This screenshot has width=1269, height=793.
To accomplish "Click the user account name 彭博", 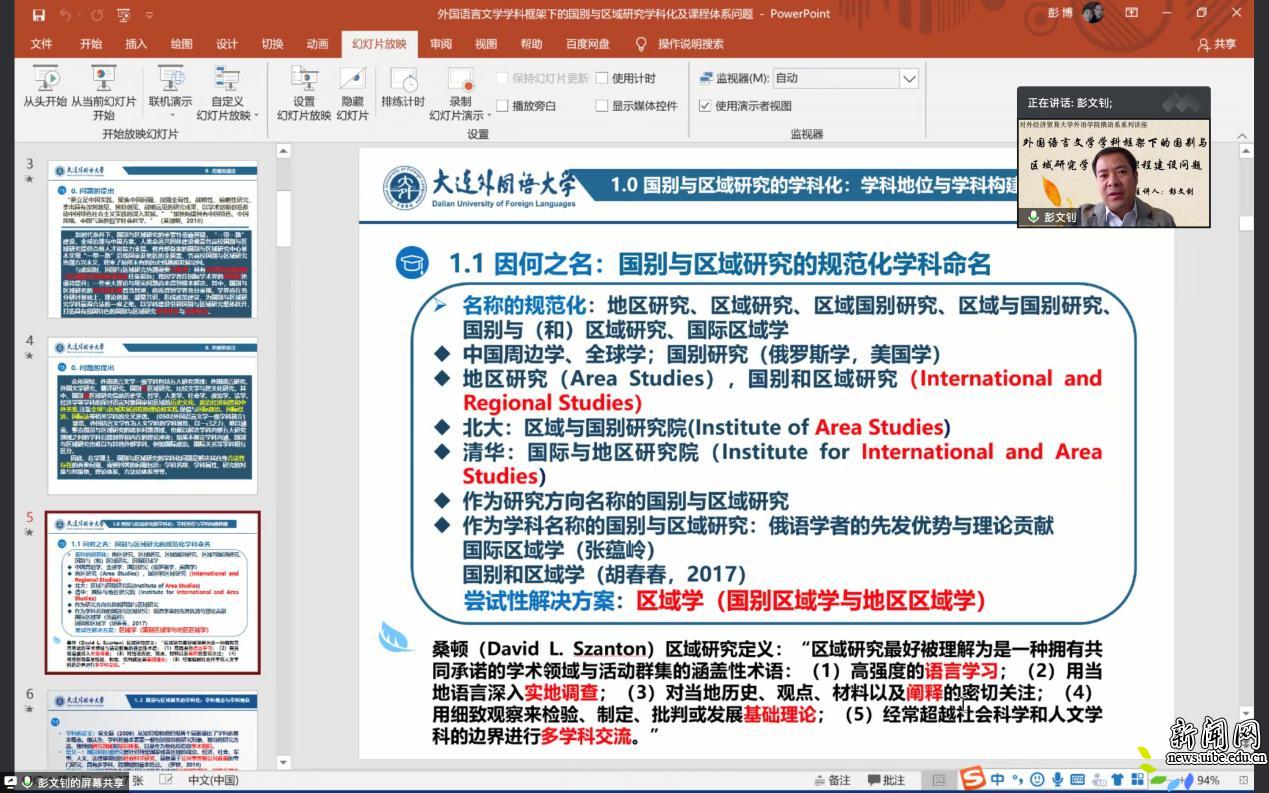I will pyautogui.click(x=1060, y=14).
